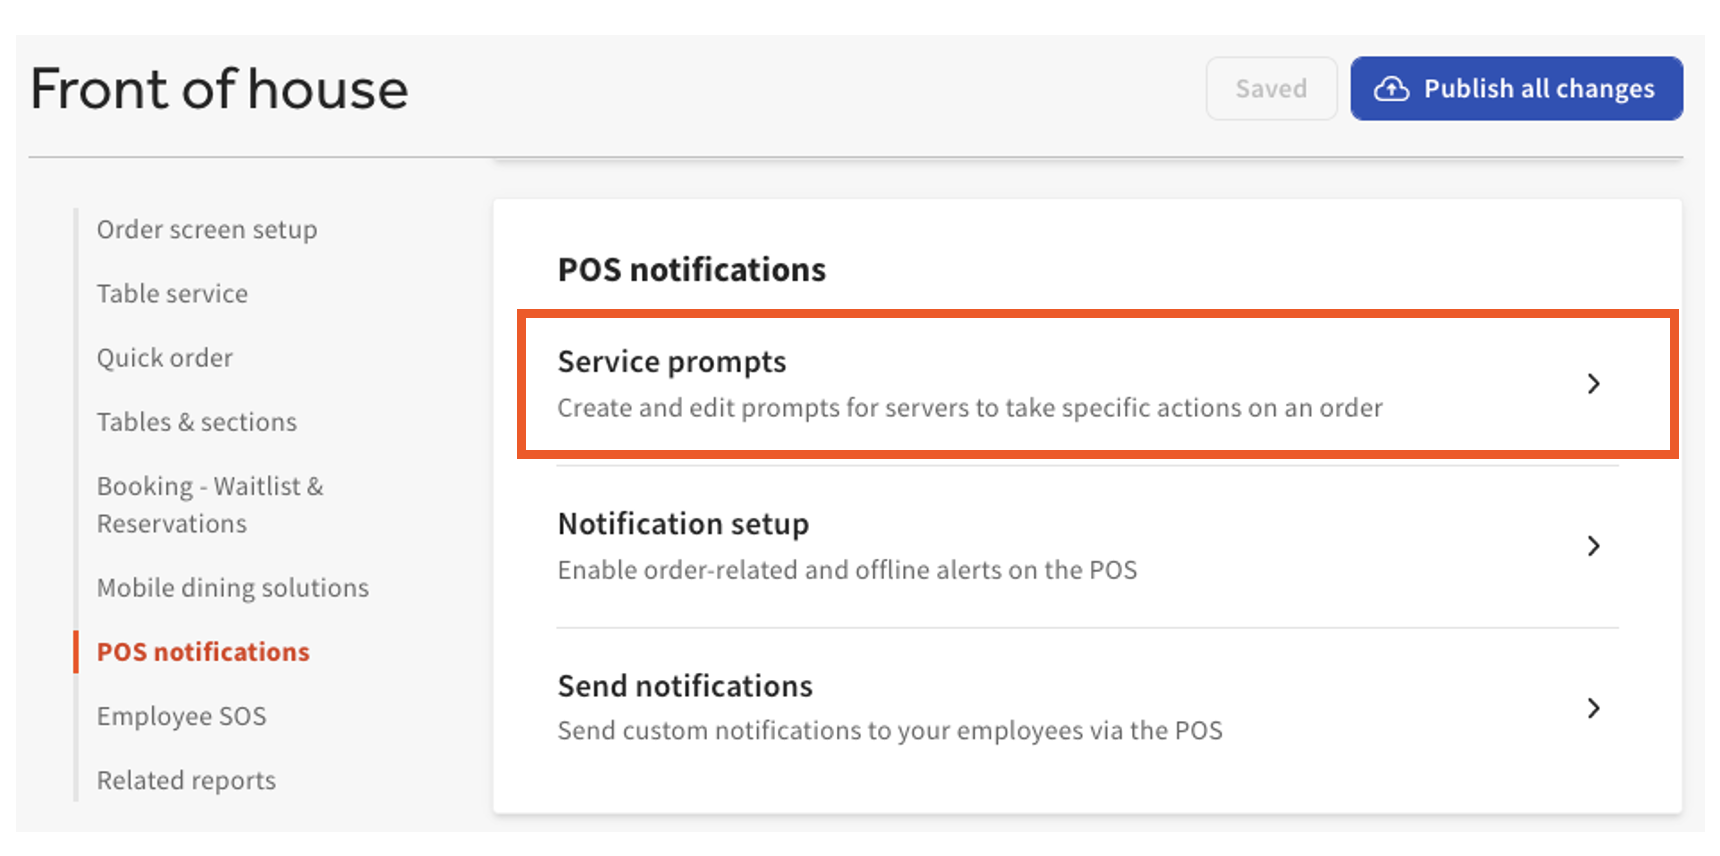Open Employee SOS settings

(181, 715)
